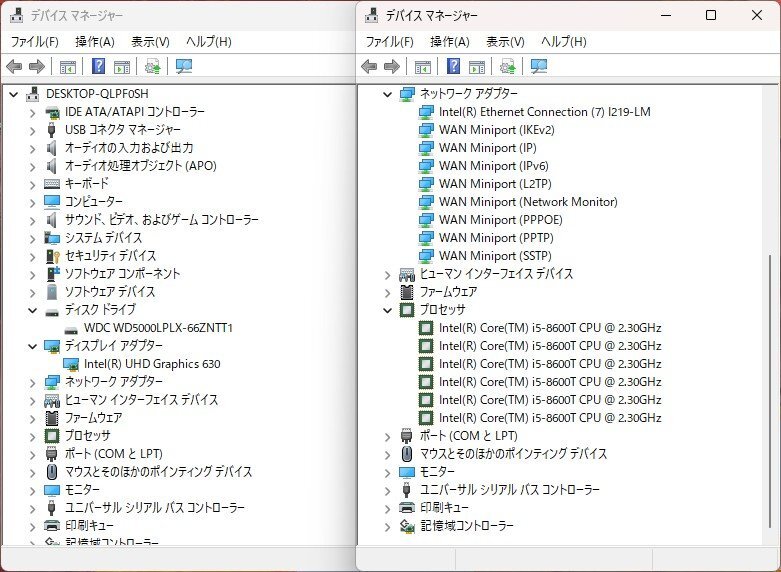Select WAN Miniport (L2TP) entry
Image resolution: width=781 pixels, height=572 pixels.
pyautogui.click(x=495, y=184)
